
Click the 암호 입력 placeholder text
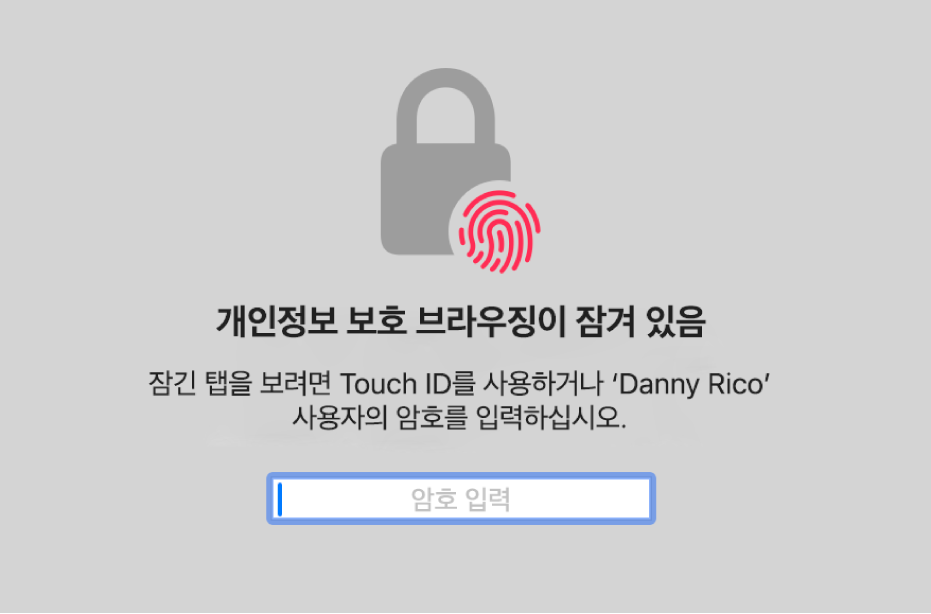coord(461,499)
